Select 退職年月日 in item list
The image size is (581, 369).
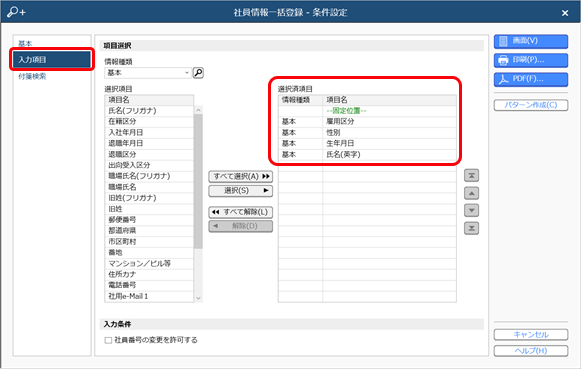pyautogui.click(x=149, y=143)
